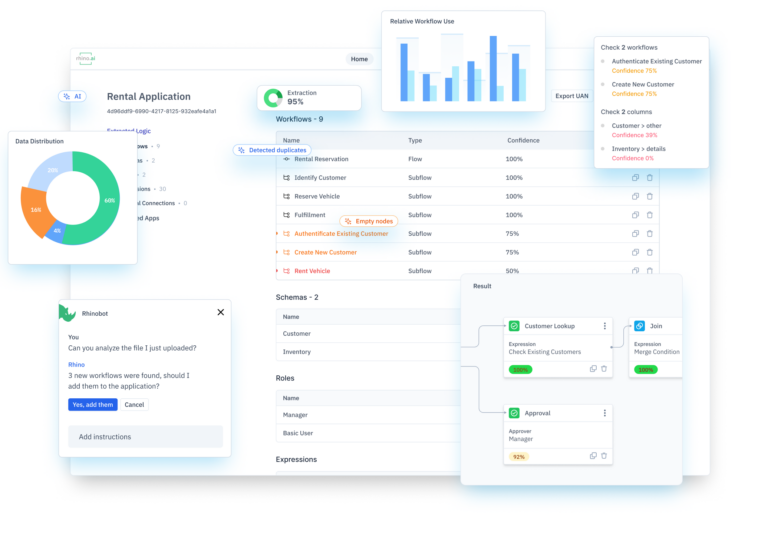Click the Extraction 95% progress ring
Viewport: 768px width, 541px height.
click(x=273, y=97)
